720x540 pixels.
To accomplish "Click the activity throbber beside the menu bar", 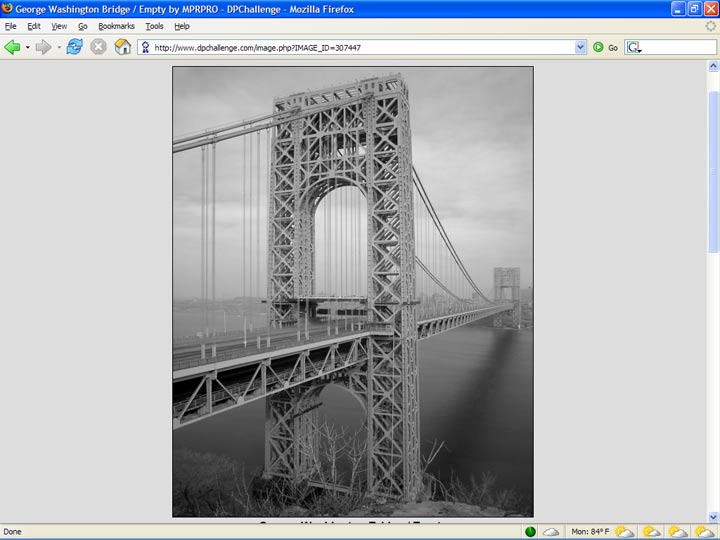I will point(710,26).
